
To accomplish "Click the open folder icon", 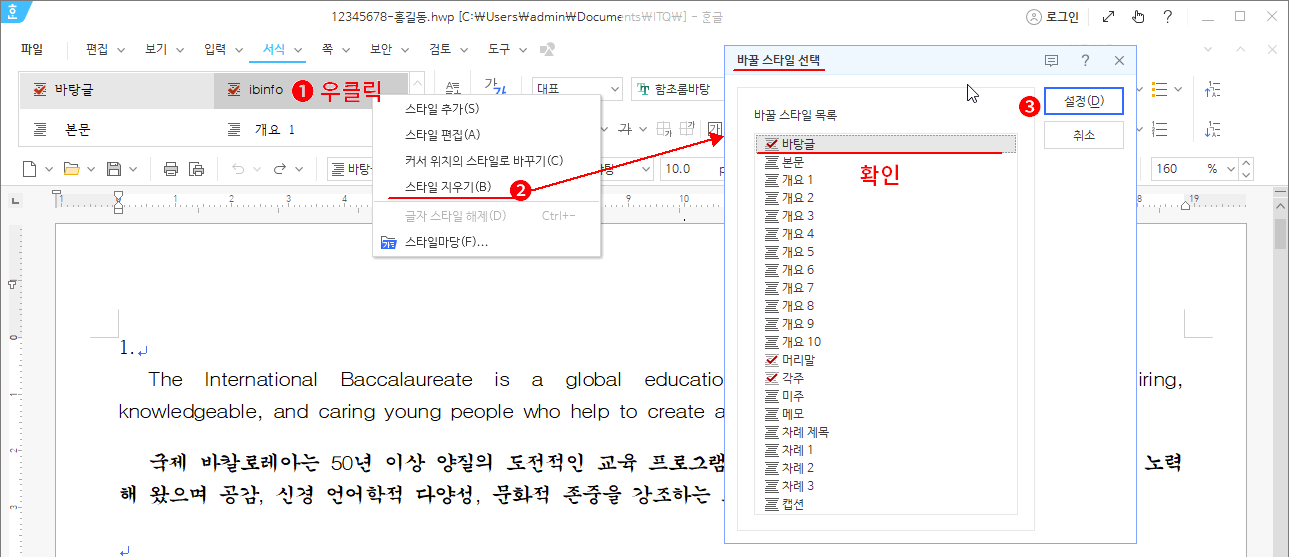I will click(x=72, y=169).
